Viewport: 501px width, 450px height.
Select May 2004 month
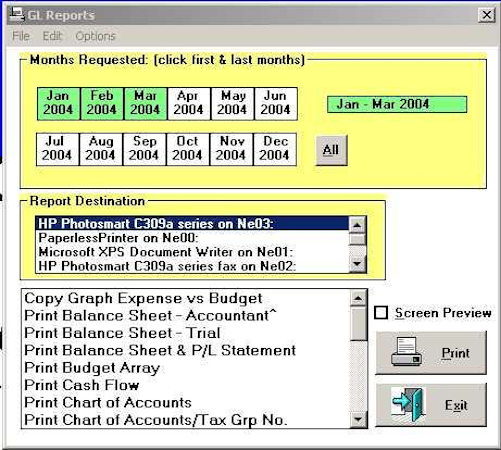click(x=233, y=104)
